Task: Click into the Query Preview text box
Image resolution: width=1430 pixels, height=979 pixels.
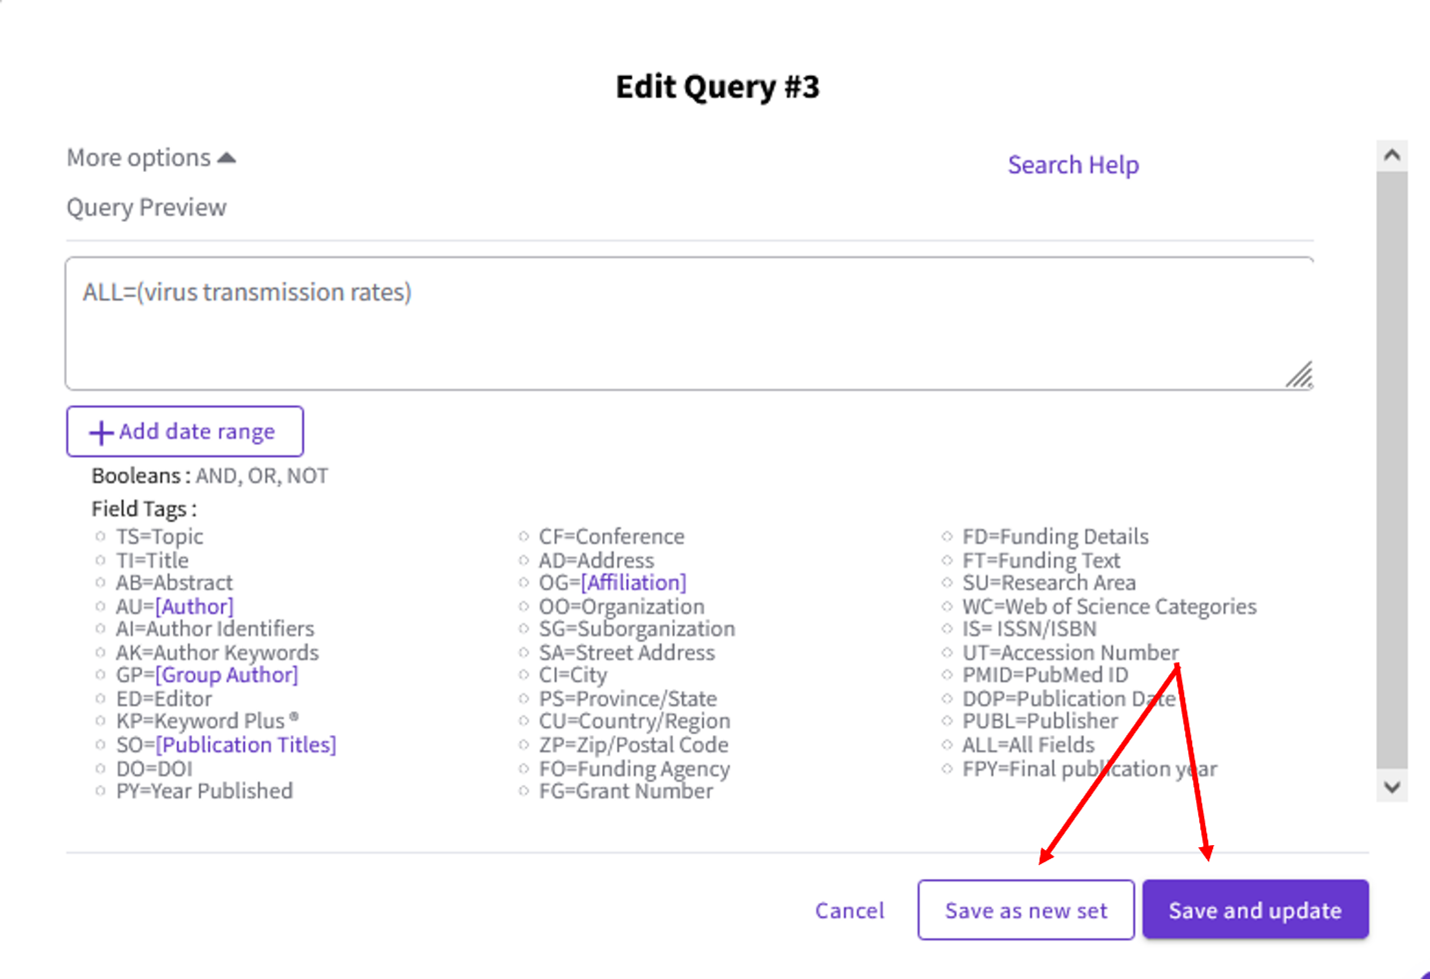Action: (689, 323)
